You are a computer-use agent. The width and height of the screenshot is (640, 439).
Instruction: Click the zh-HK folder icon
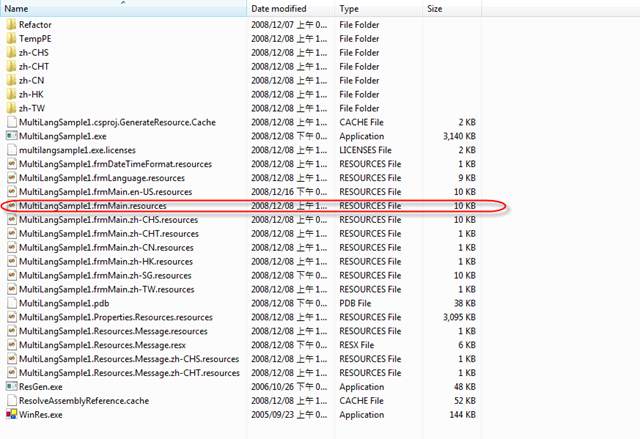11,94
